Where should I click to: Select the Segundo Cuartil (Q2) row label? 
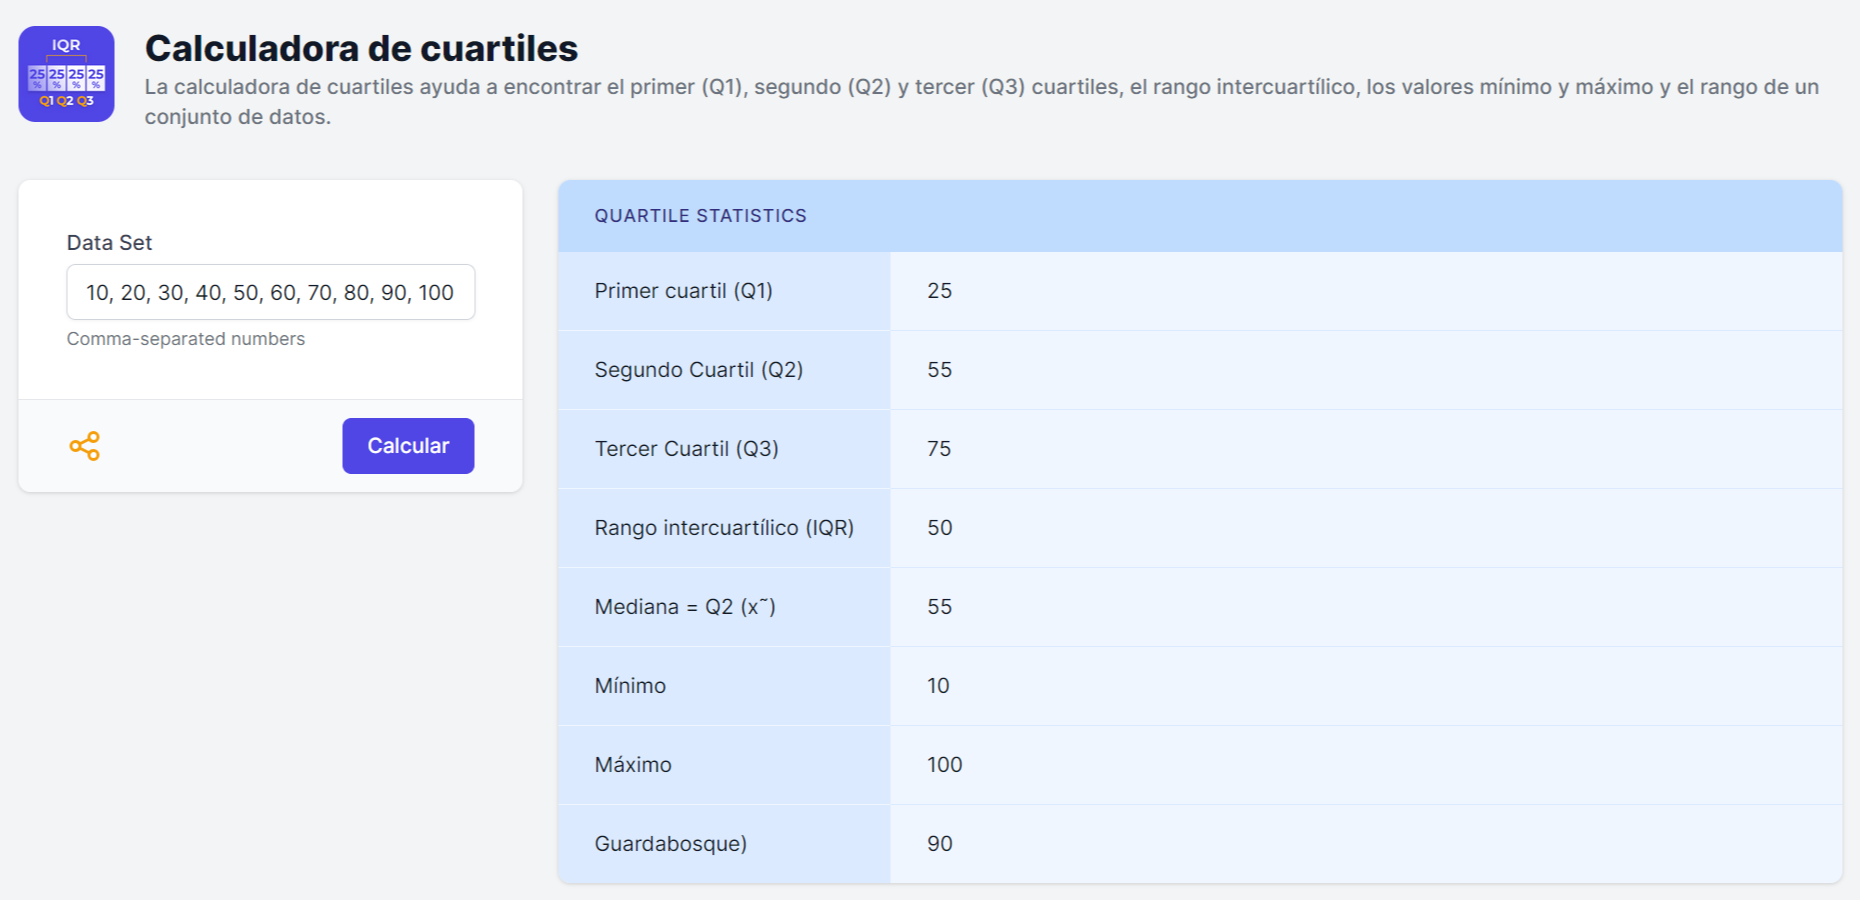[x=698, y=370]
